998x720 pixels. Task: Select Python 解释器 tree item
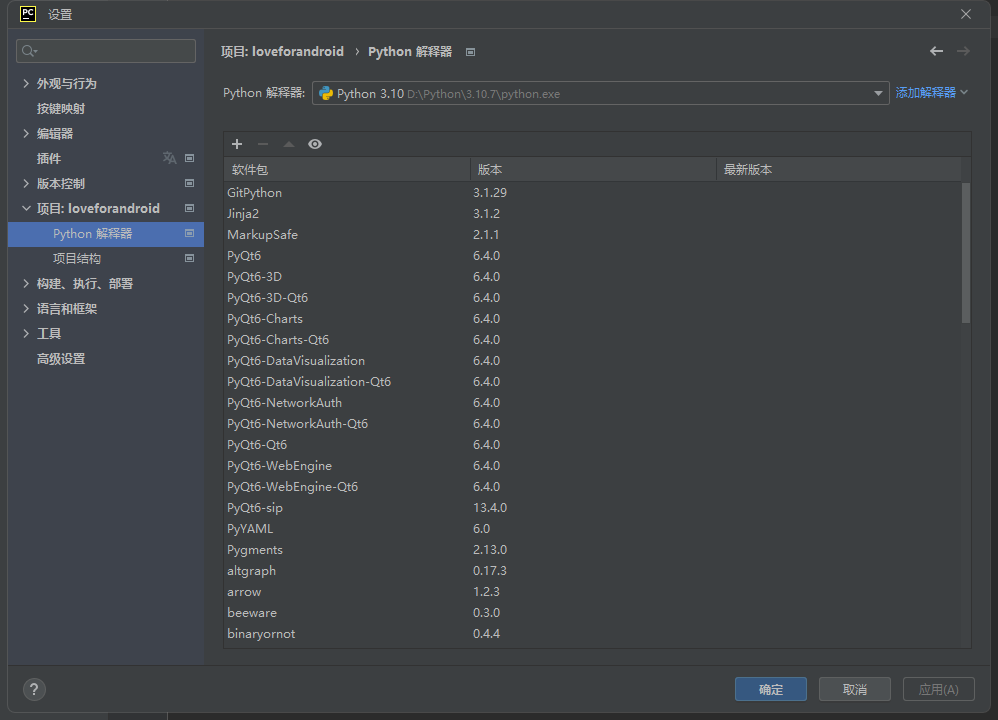(106, 234)
